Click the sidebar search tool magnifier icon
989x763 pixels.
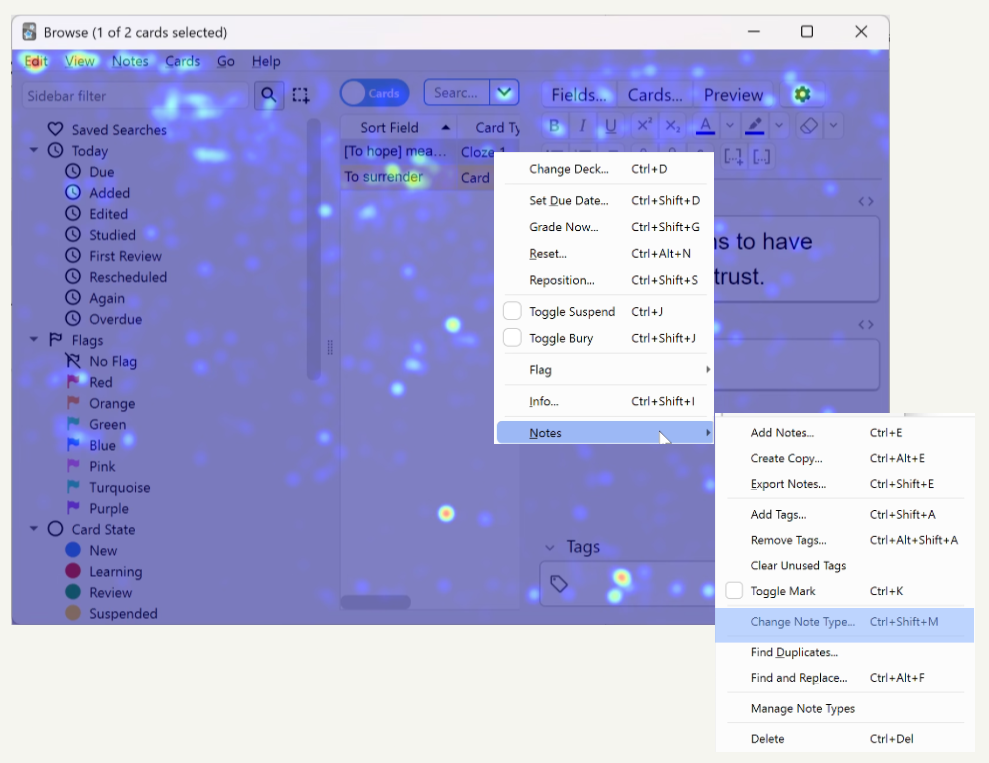pyautogui.click(x=268, y=95)
